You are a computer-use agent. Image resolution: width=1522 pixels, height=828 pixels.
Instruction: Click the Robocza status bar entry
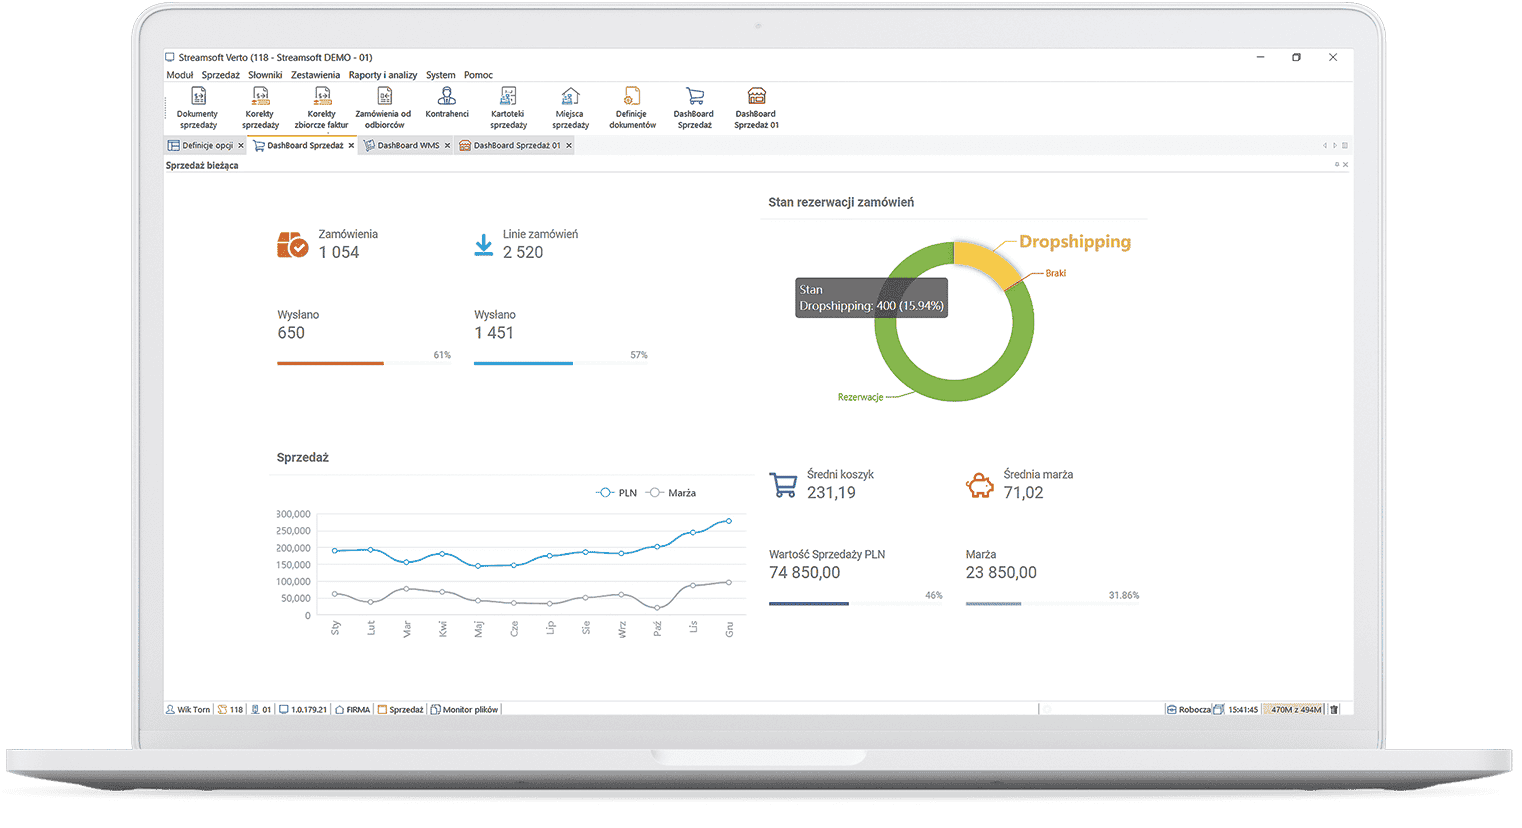click(x=1189, y=710)
